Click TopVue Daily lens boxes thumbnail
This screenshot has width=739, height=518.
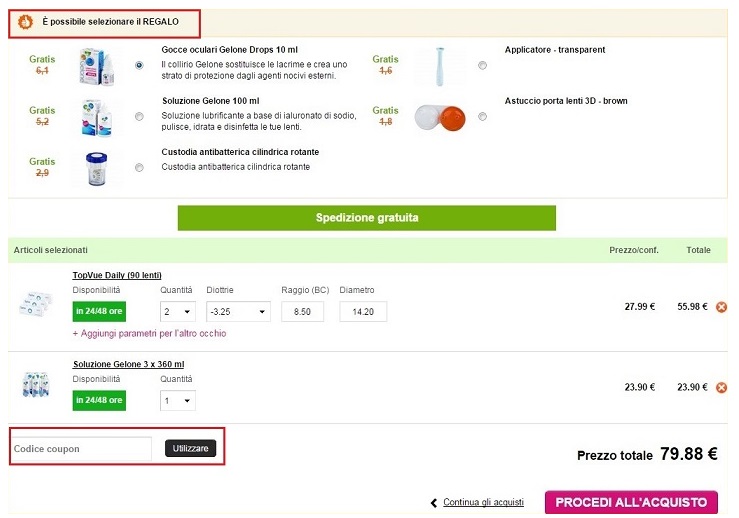click(36, 304)
